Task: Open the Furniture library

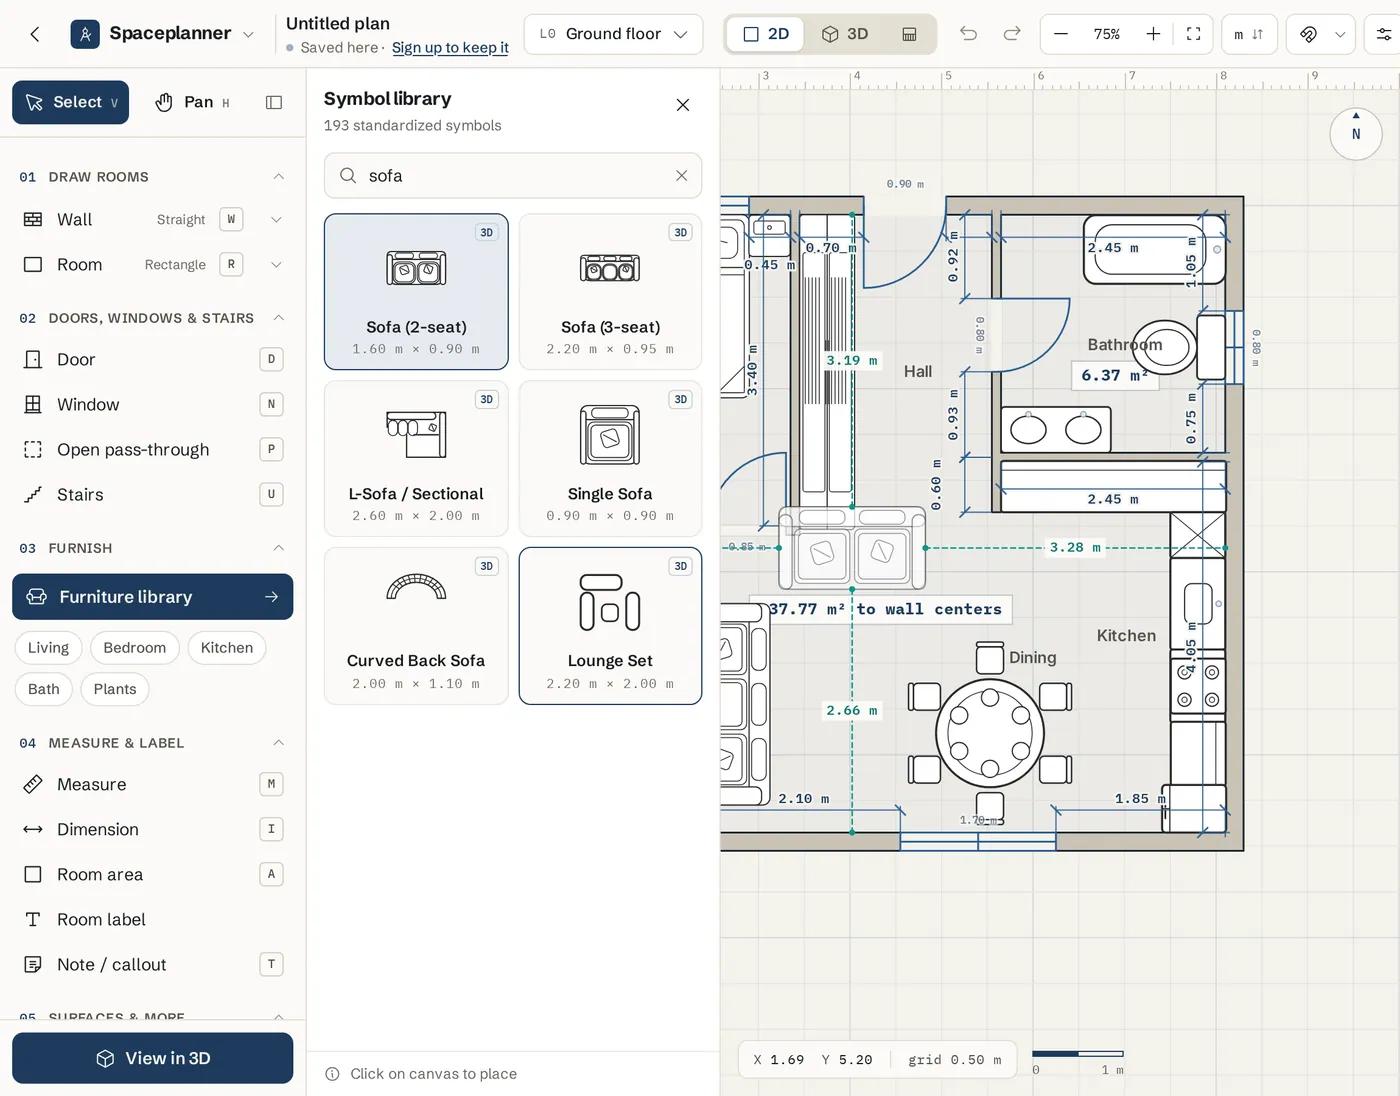Action: pos(153,597)
